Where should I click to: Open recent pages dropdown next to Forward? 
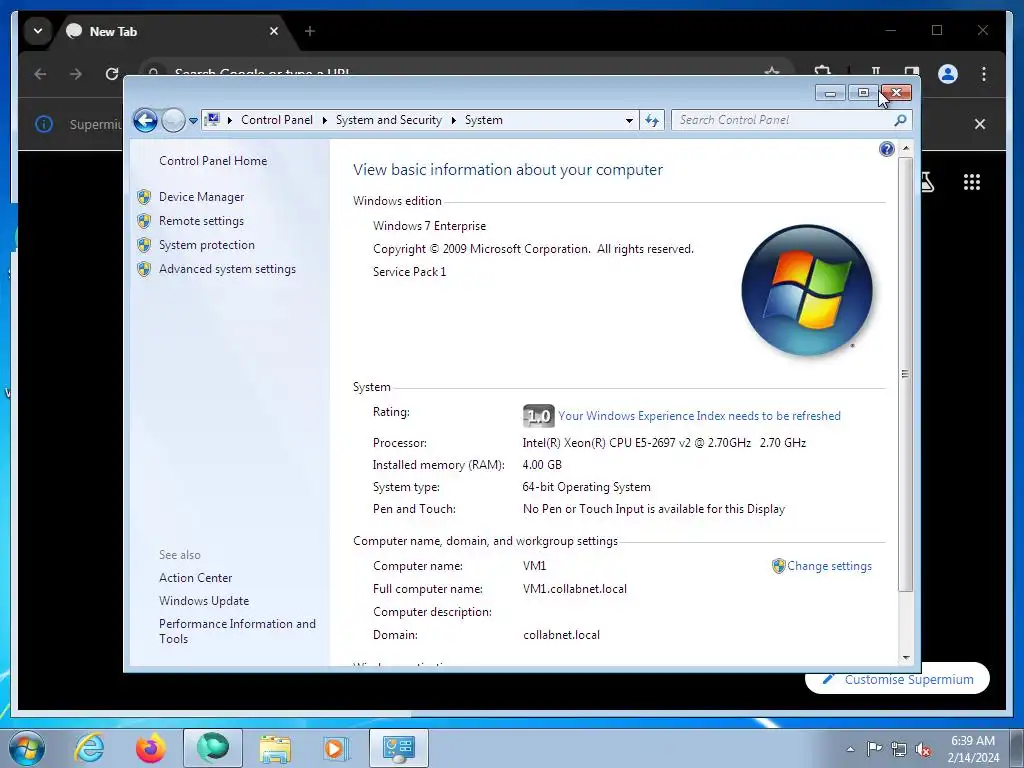[193, 120]
